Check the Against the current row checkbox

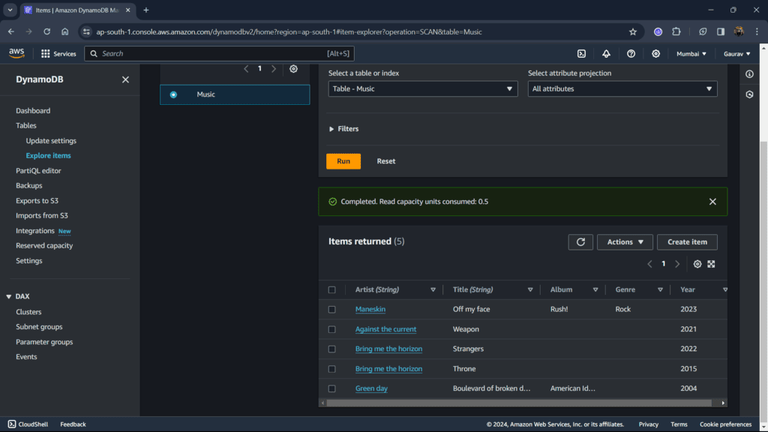tap(332, 330)
